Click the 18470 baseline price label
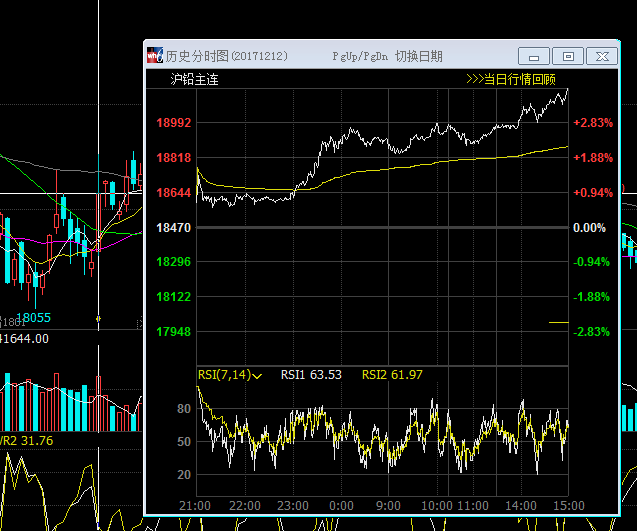The image size is (637, 531). coord(174,228)
